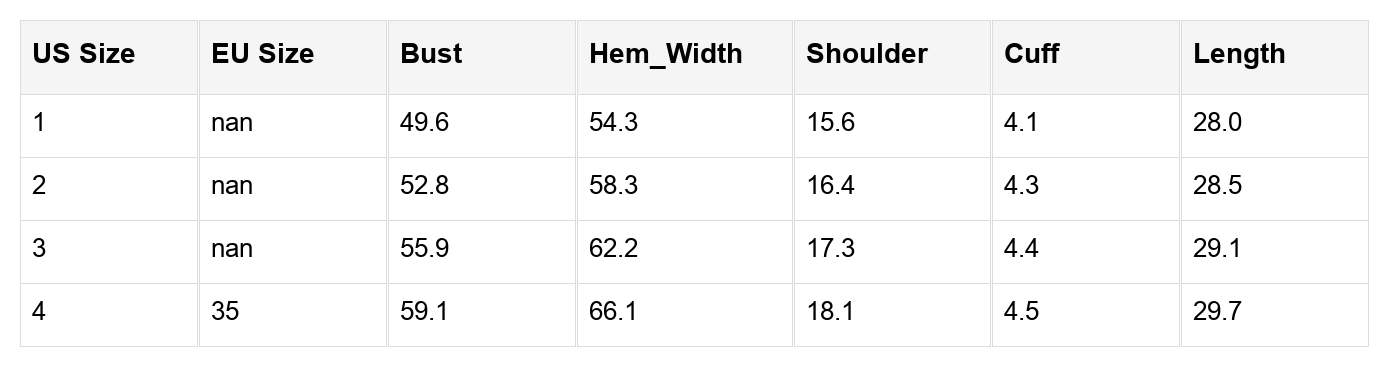Click the Shoulder column header
Image resolution: width=1388 pixels, height=366 pixels.
point(867,54)
